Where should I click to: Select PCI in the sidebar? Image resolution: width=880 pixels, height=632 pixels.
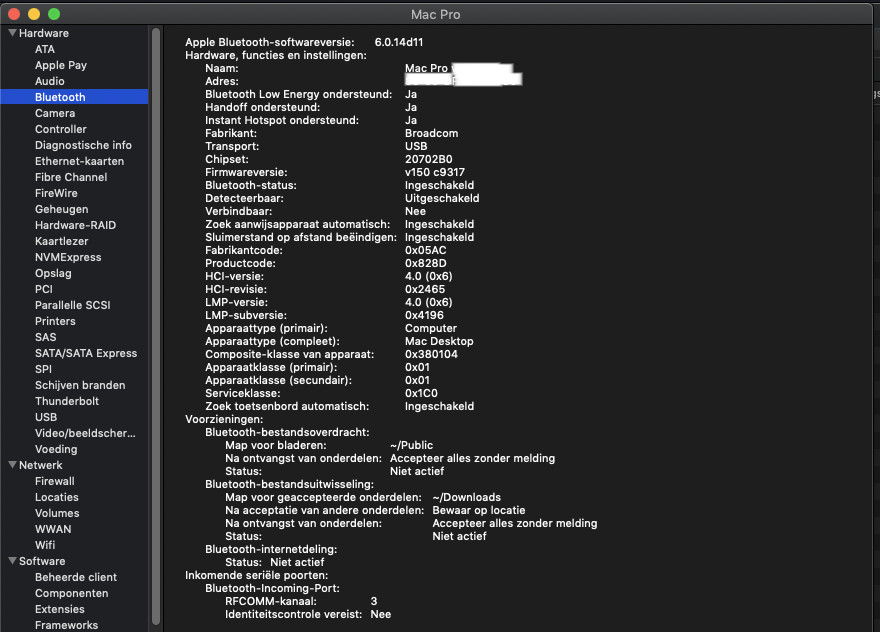pyautogui.click(x=43, y=289)
